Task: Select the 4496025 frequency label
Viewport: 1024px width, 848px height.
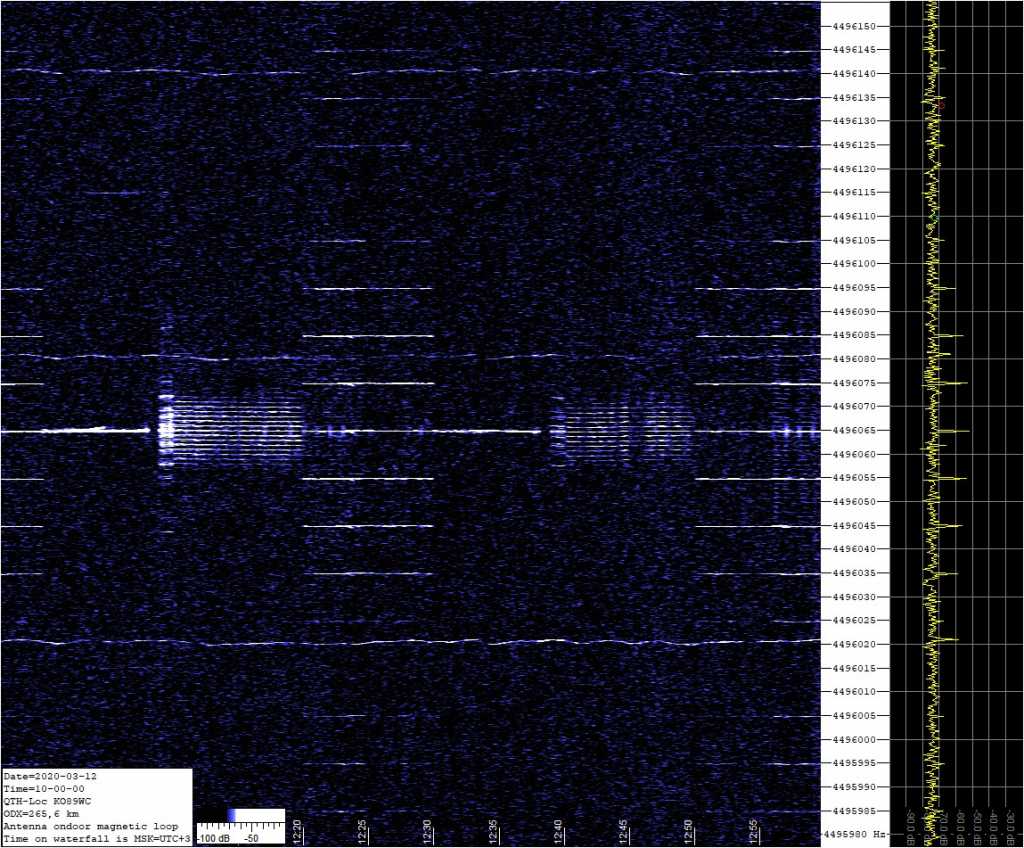Action: click(x=854, y=621)
